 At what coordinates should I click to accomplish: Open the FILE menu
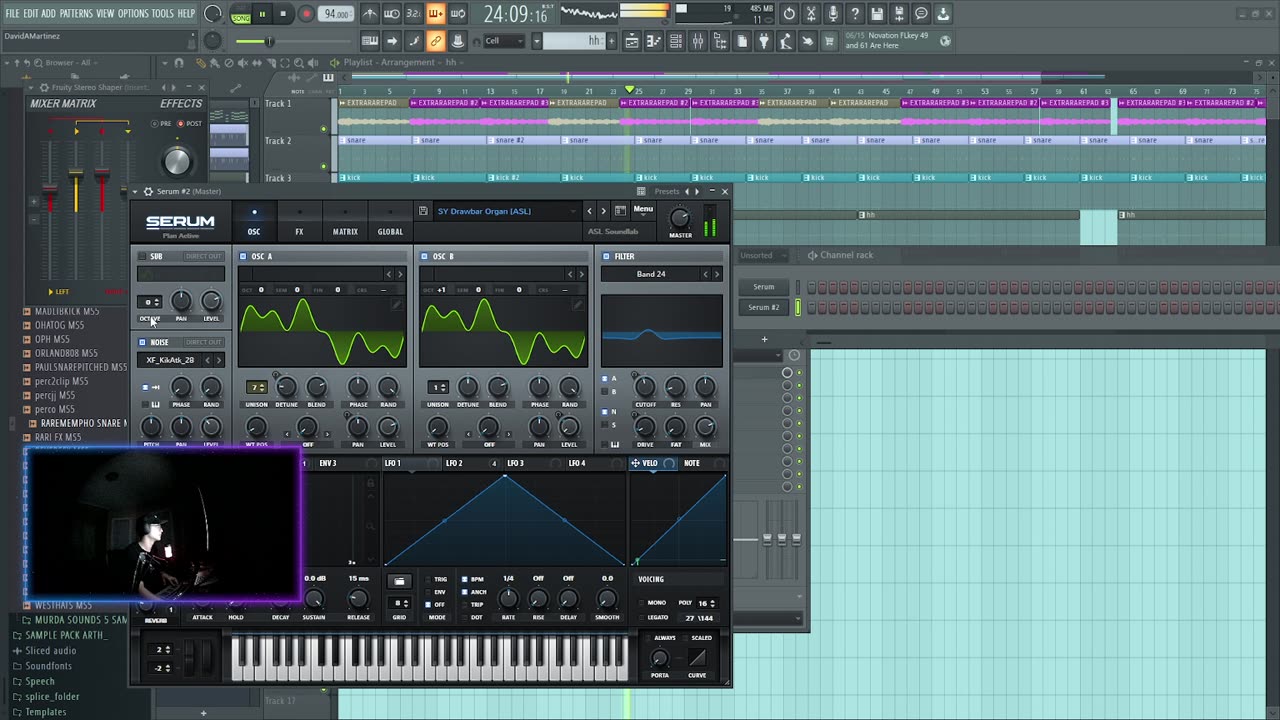pos(12,13)
